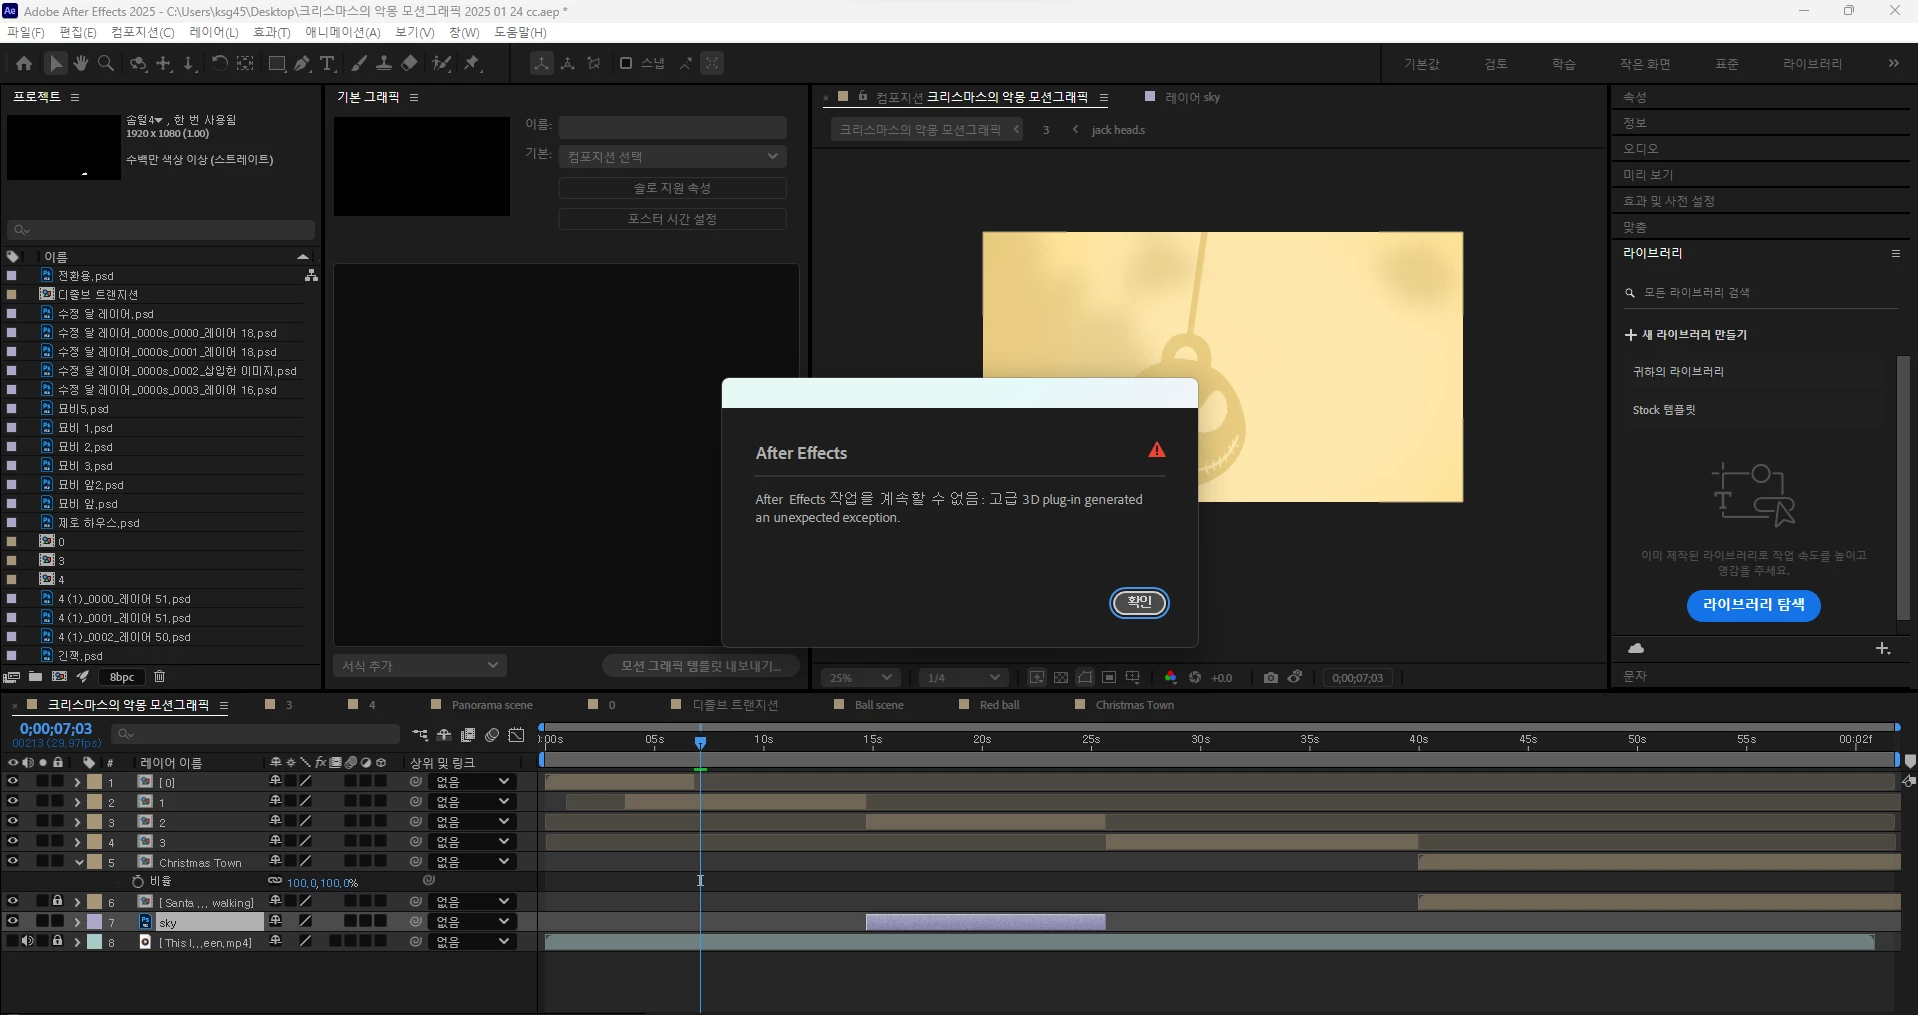Open the 효과(T) menu
The image size is (1918, 1015).
pos(271,32)
